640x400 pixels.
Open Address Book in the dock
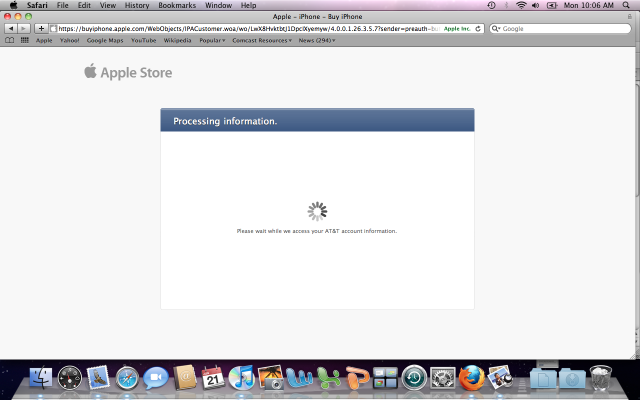184,377
